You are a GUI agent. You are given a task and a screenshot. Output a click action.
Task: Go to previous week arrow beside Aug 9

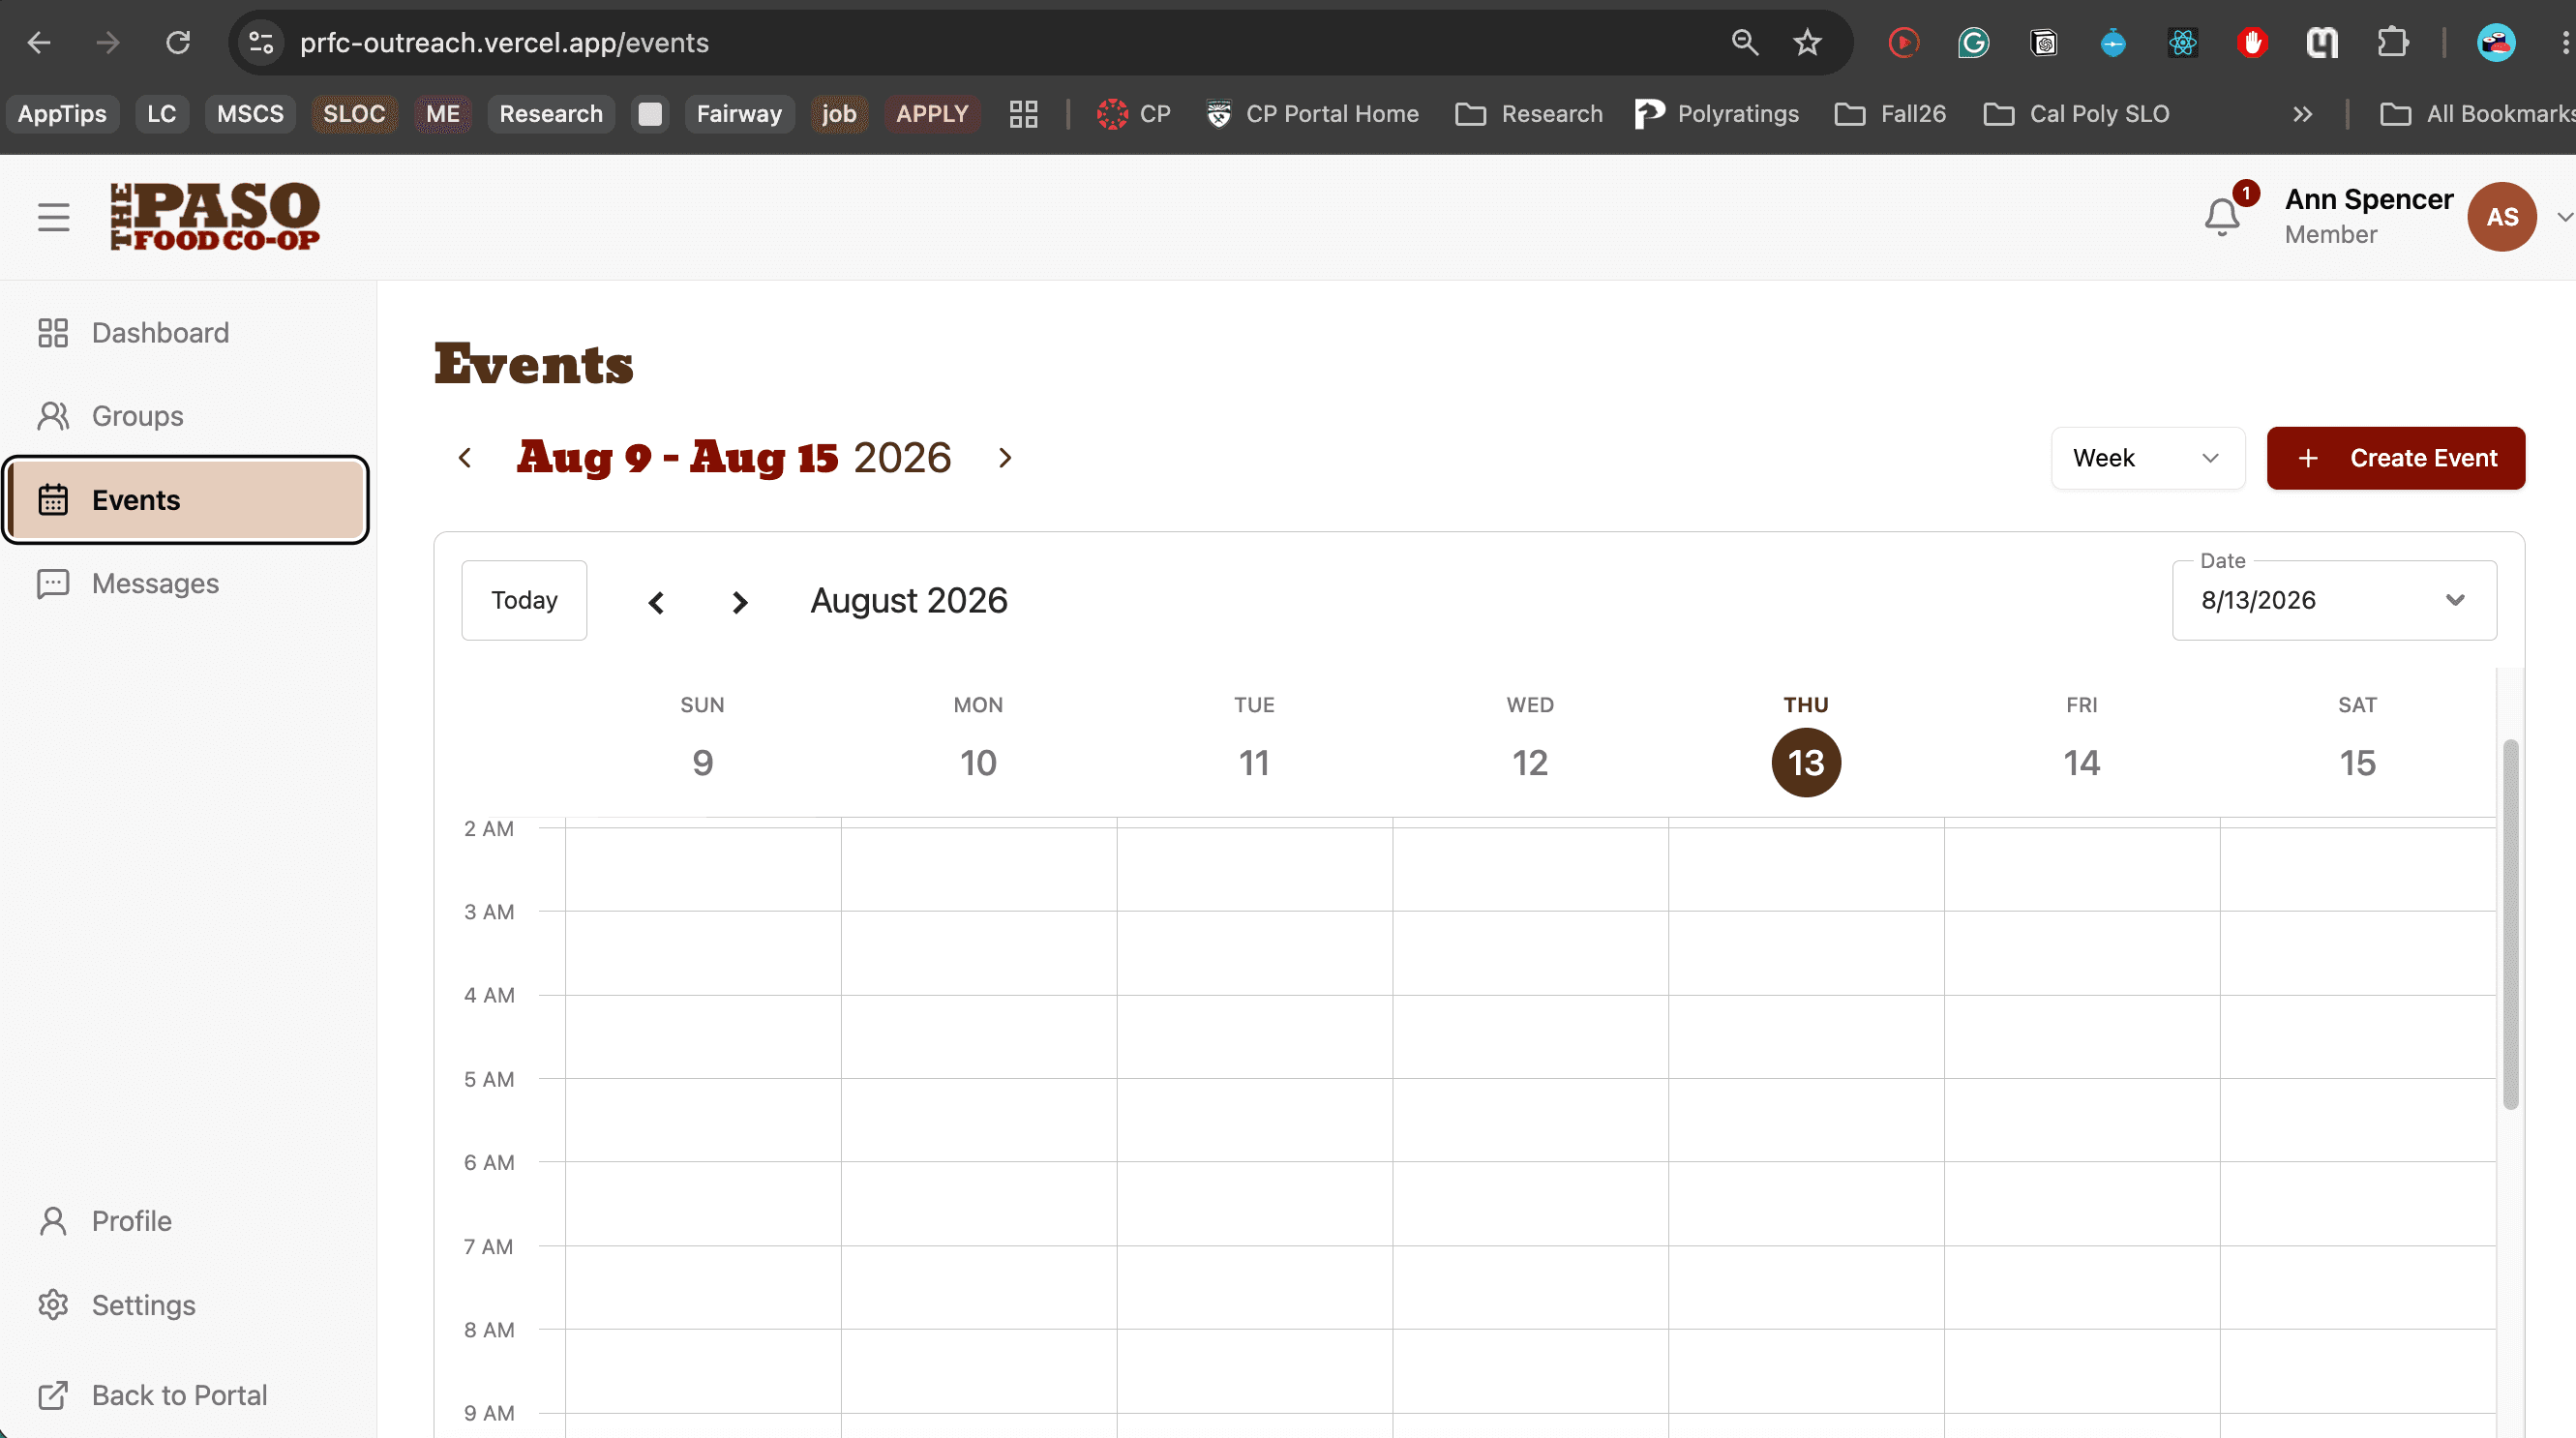pos(465,458)
